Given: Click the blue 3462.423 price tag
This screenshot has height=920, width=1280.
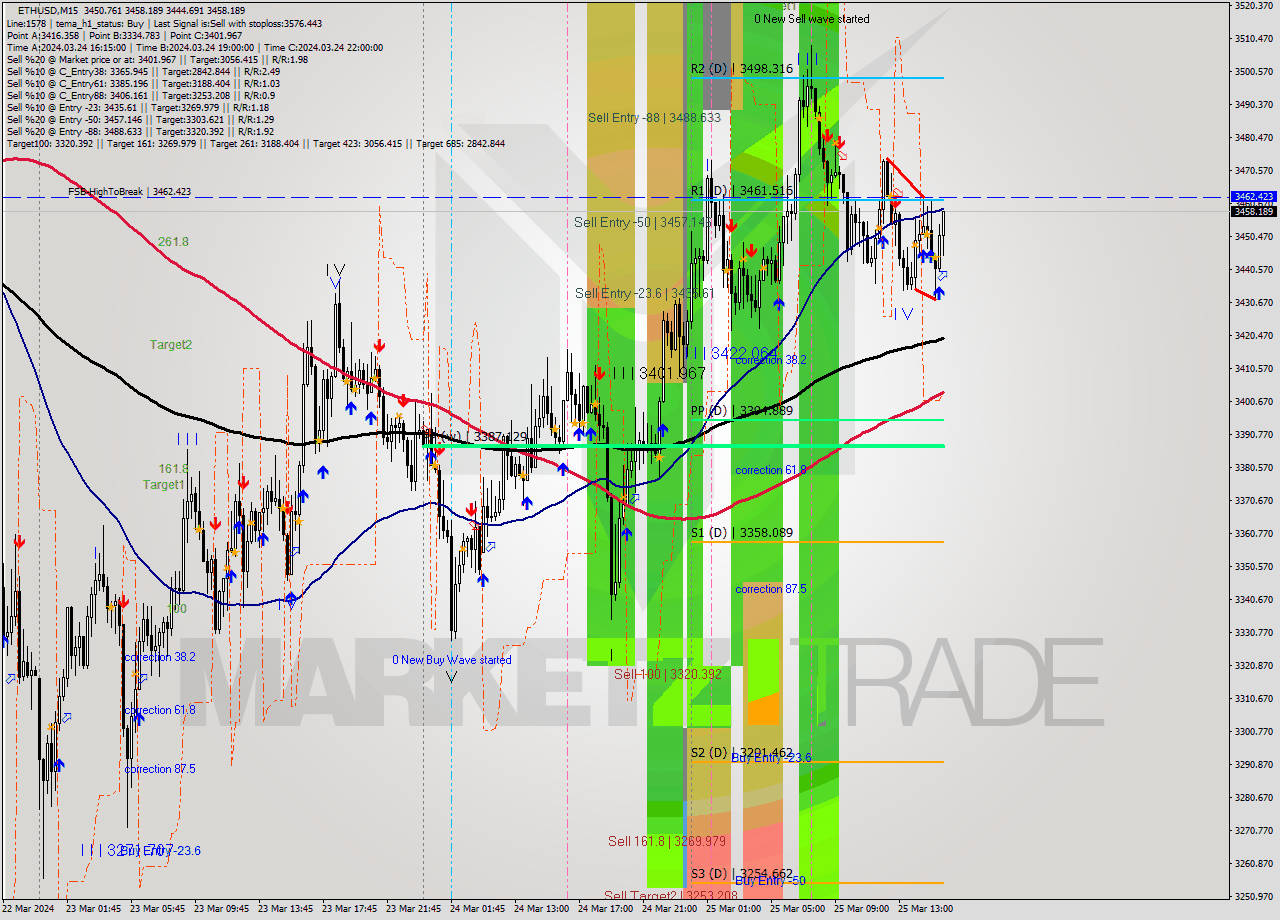Looking at the screenshot, I should point(1253,197).
